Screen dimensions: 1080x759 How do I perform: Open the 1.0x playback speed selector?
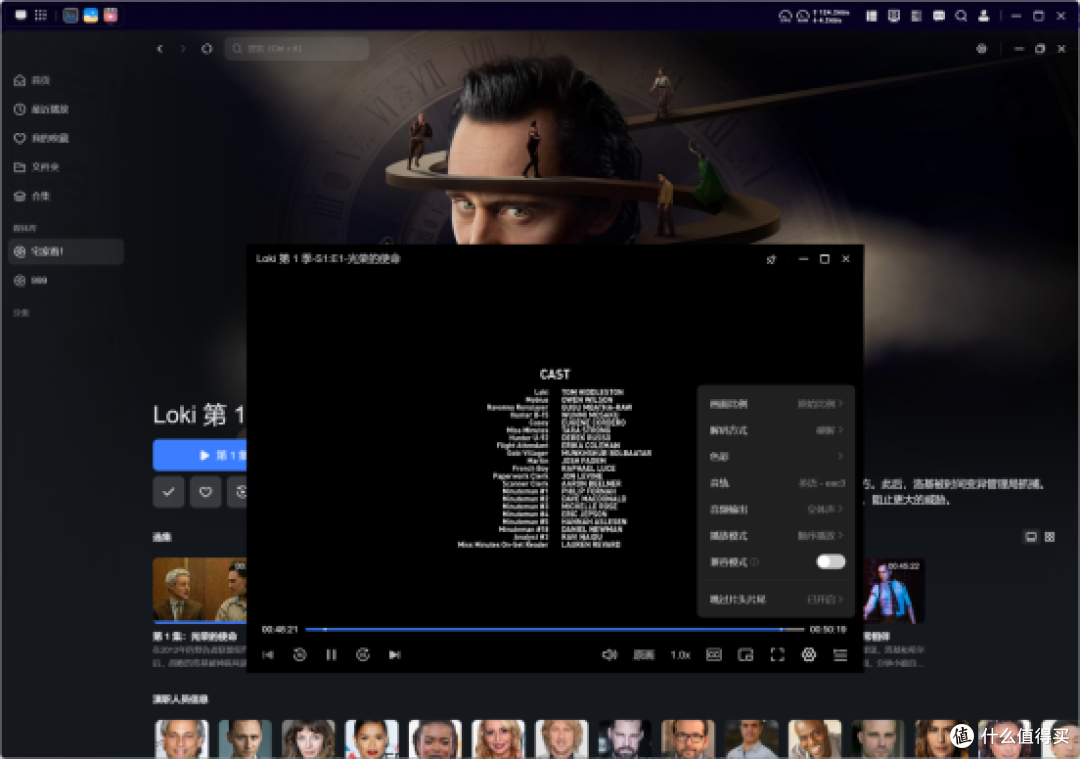[681, 655]
